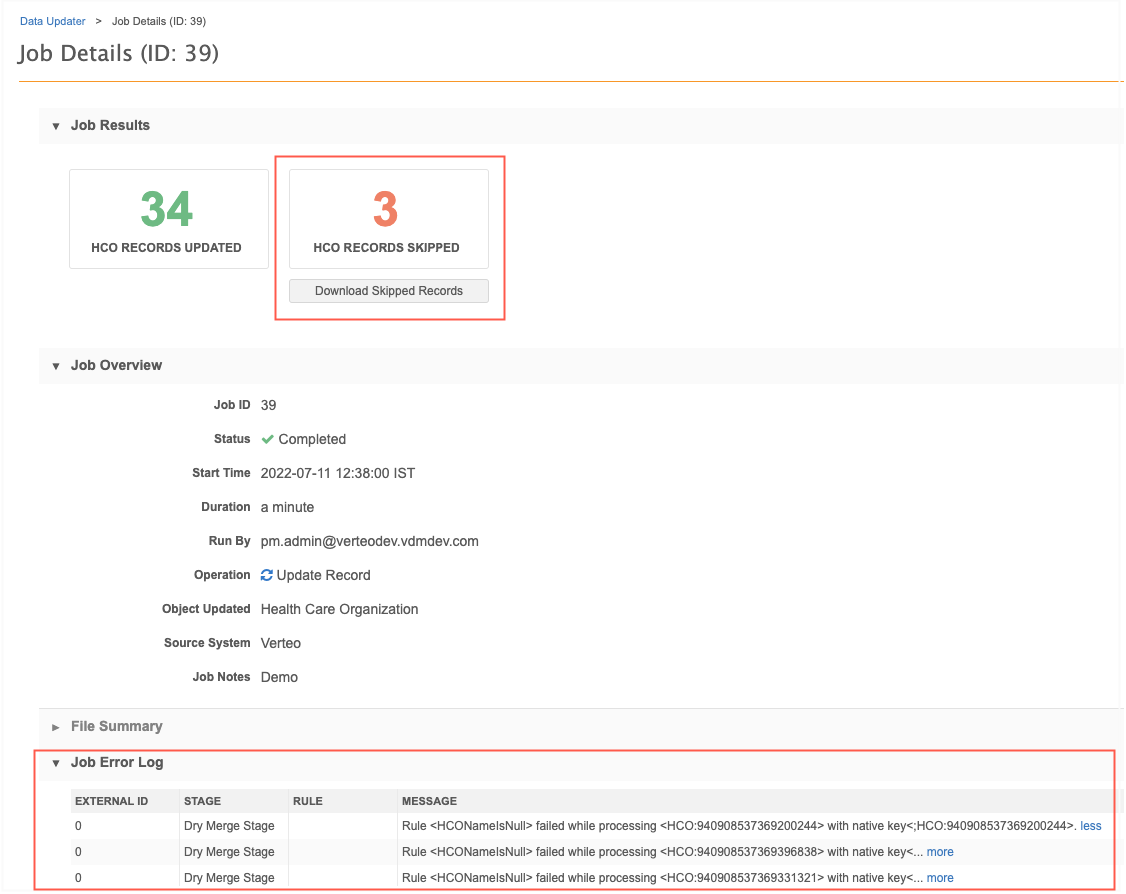Click the Data Updater breadcrumb link
The width and height of the screenshot is (1126, 894).
click(53, 21)
